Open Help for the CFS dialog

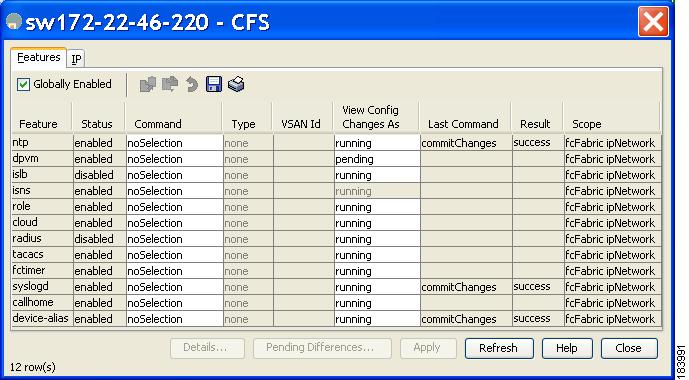coord(567,348)
